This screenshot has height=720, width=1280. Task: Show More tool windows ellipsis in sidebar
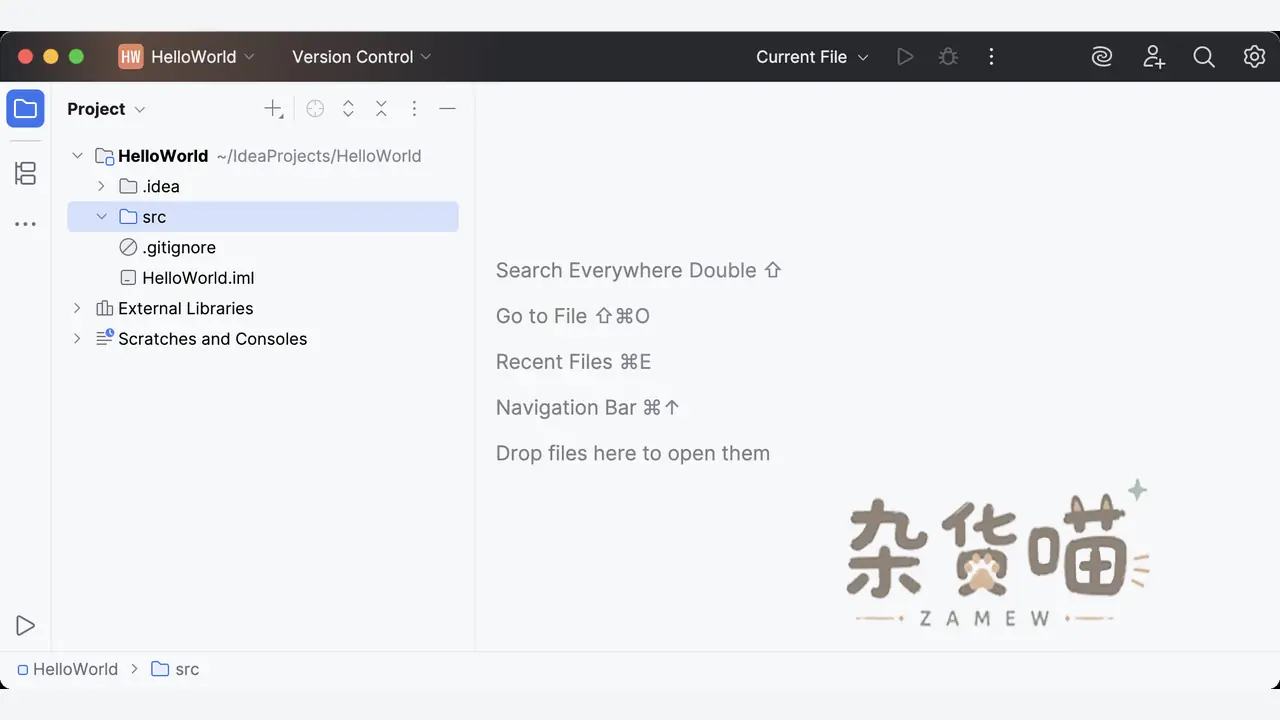tap(25, 225)
